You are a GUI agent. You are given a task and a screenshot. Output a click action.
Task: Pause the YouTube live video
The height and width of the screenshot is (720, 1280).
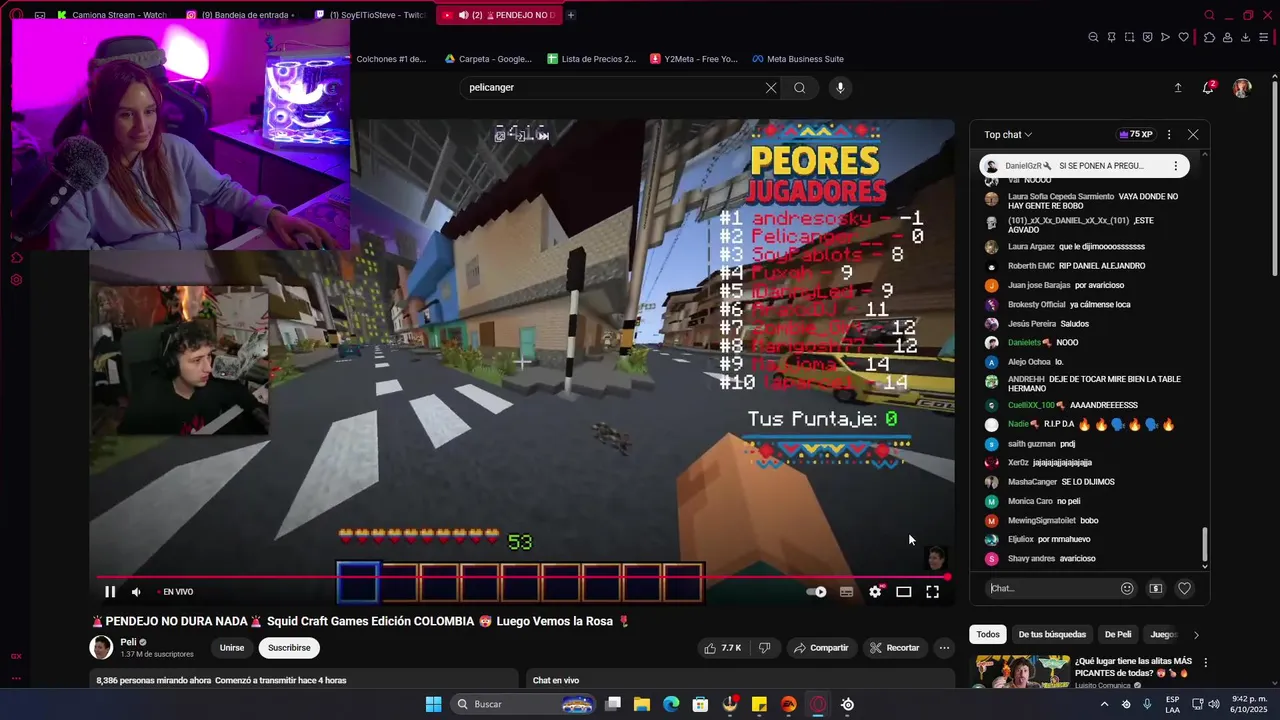pyautogui.click(x=110, y=592)
